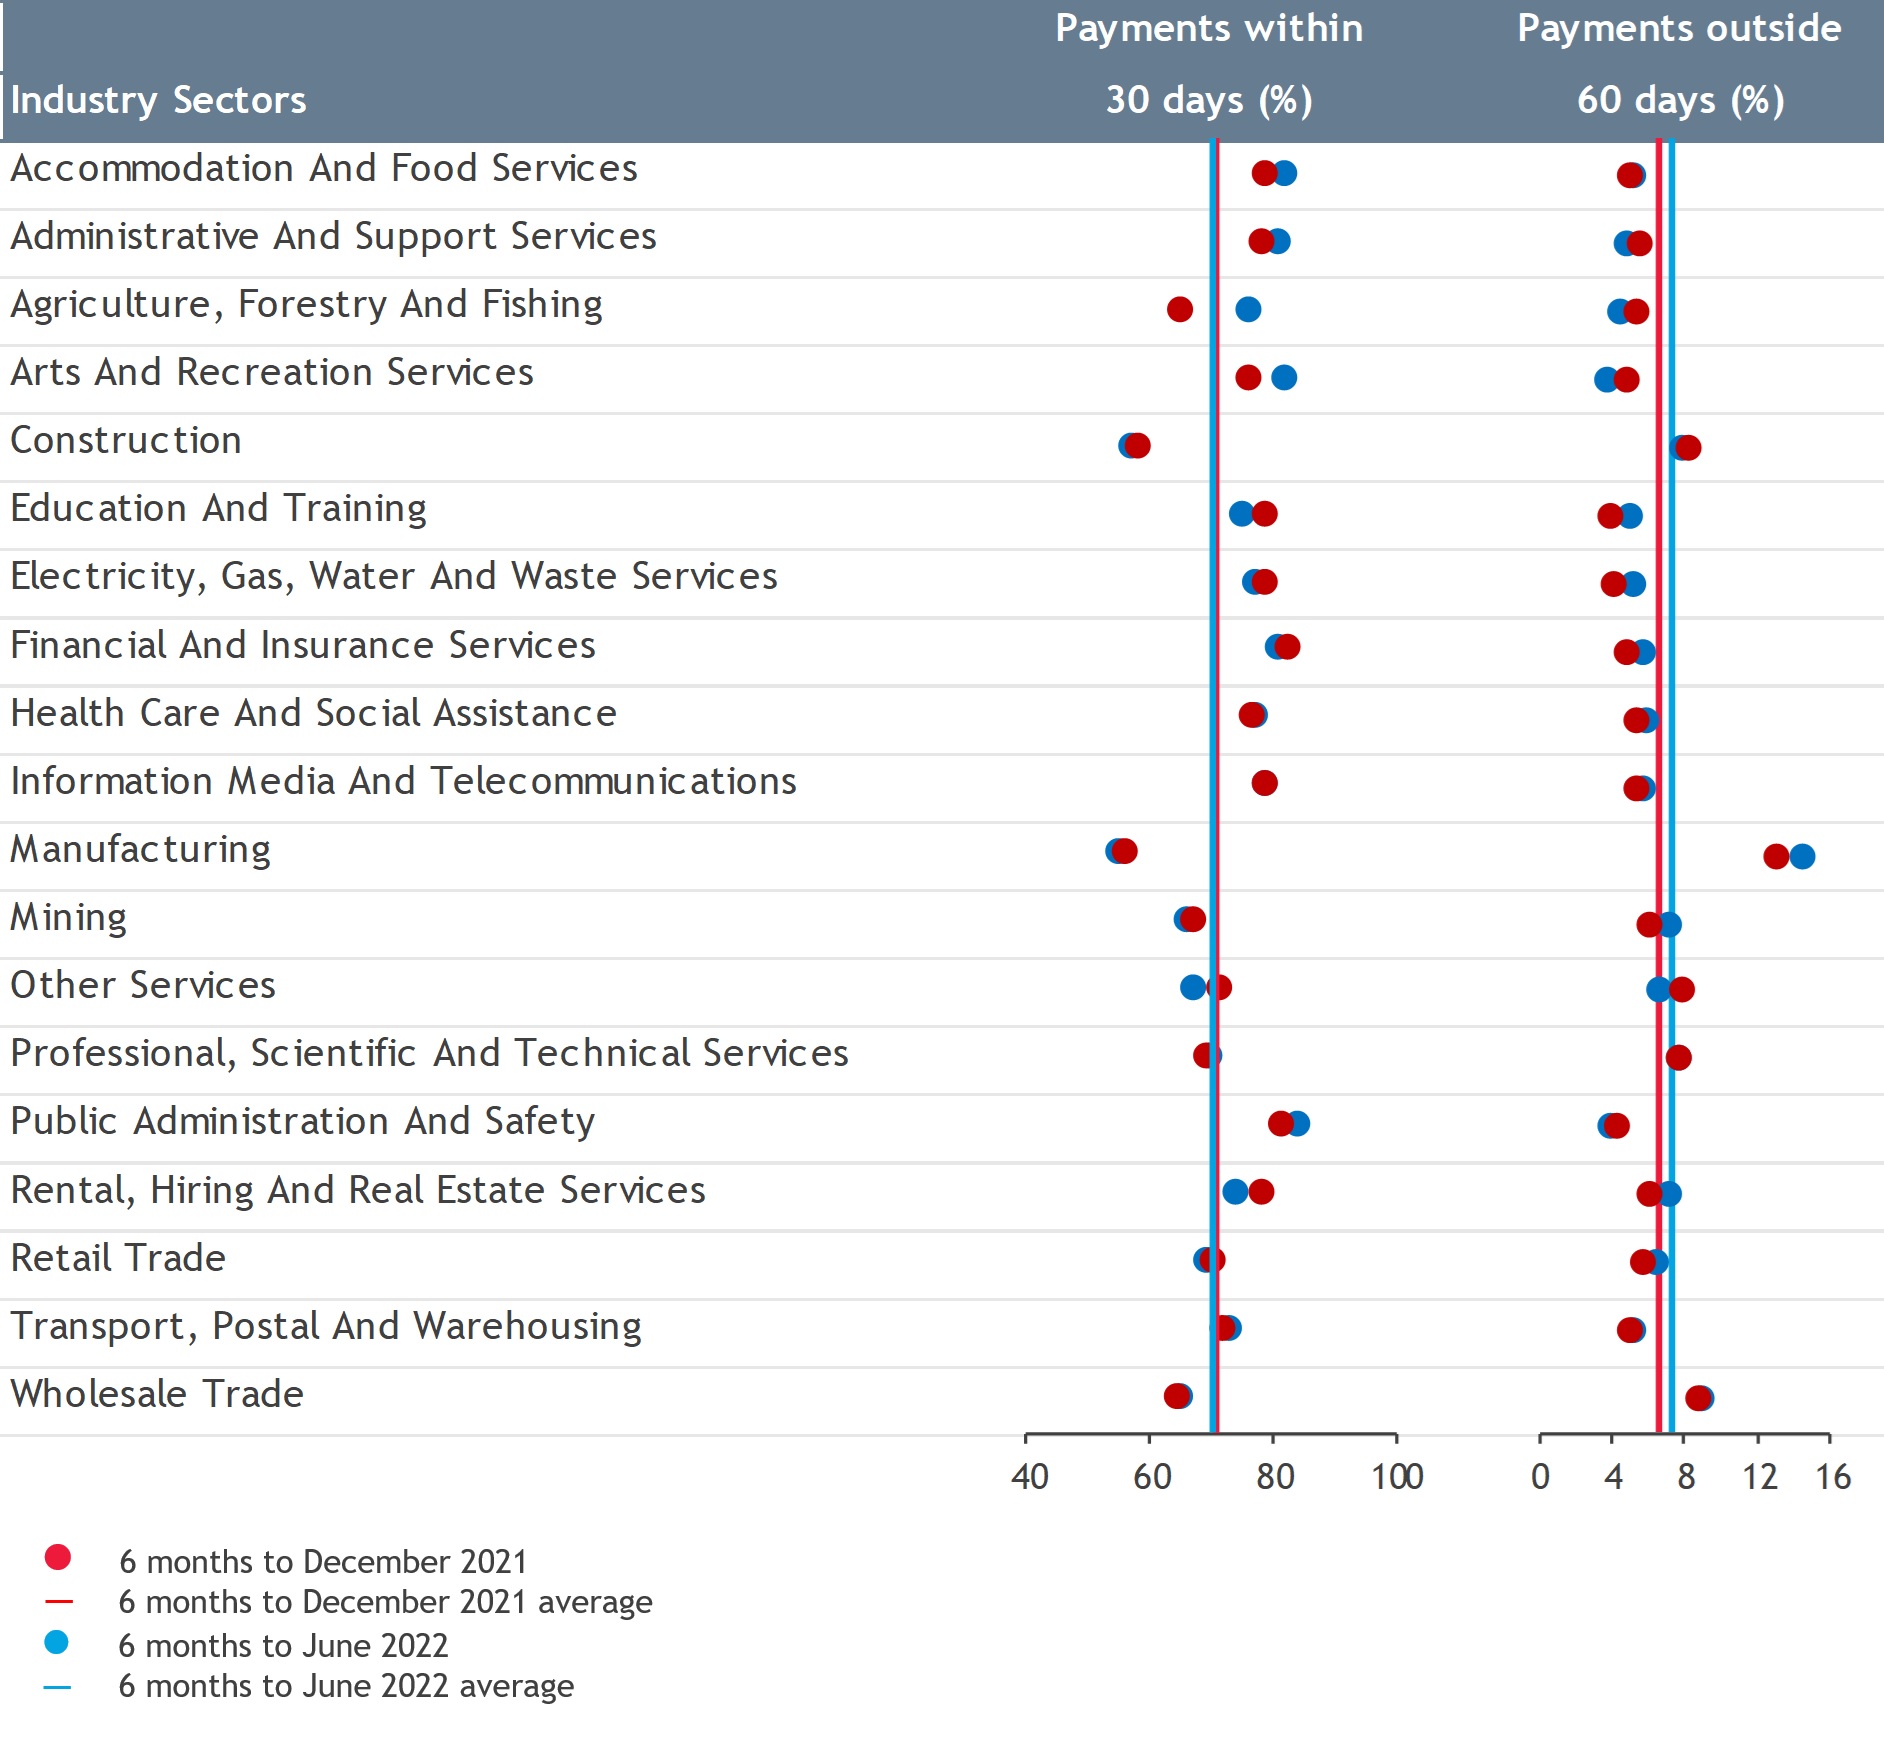Click the 'Payments within 30 days (%)' header

(1209, 64)
